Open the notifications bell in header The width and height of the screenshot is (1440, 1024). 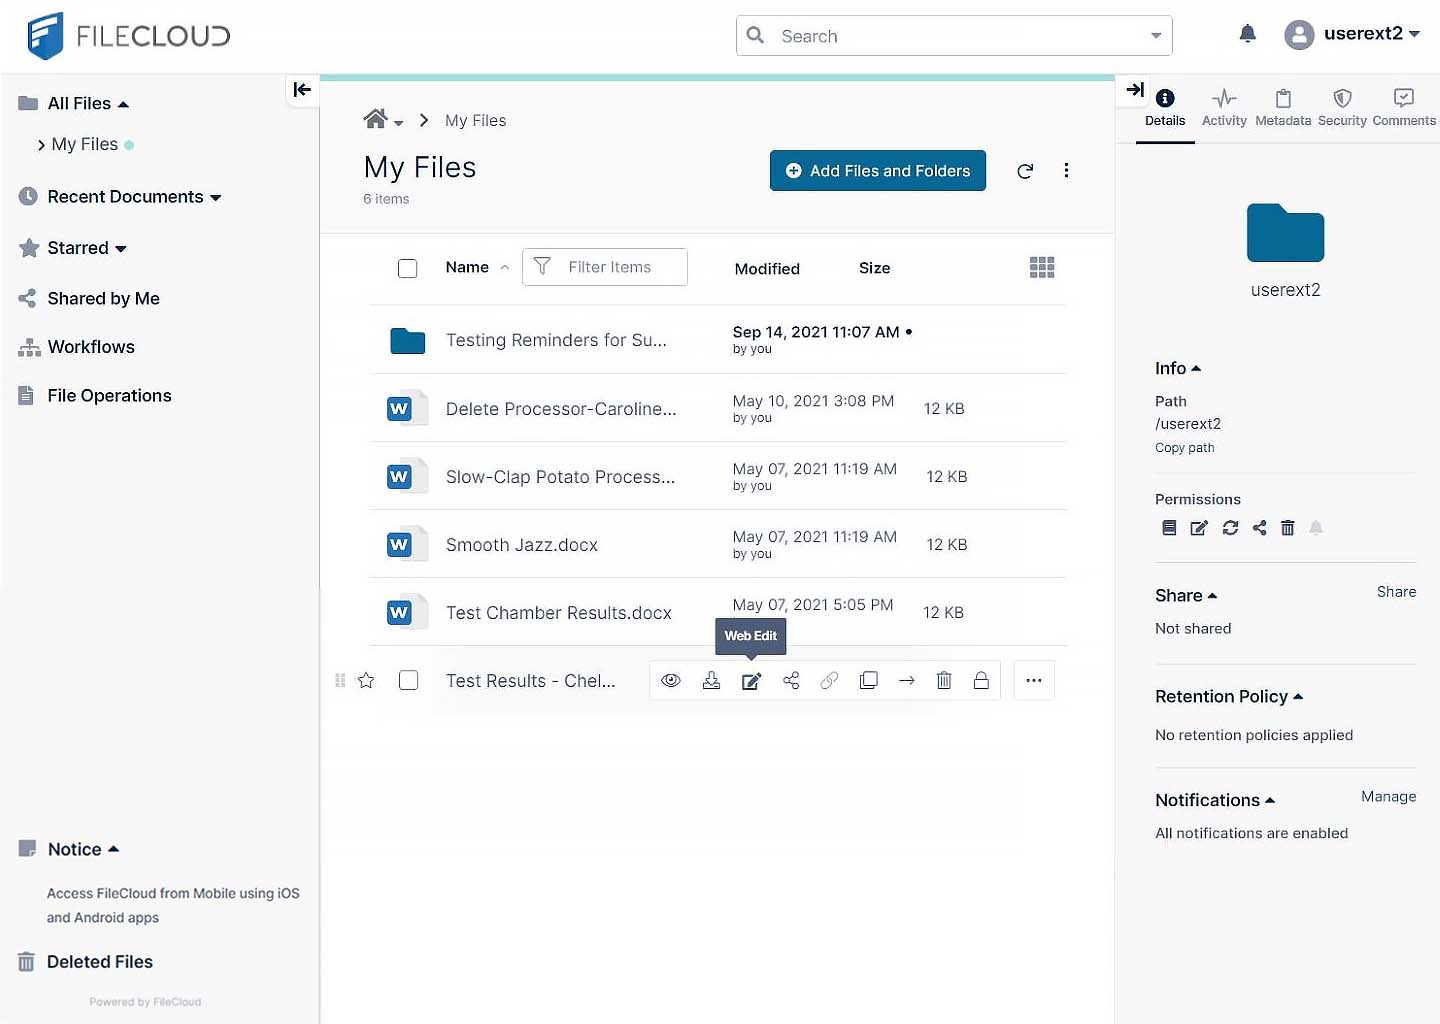[x=1247, y=34]
